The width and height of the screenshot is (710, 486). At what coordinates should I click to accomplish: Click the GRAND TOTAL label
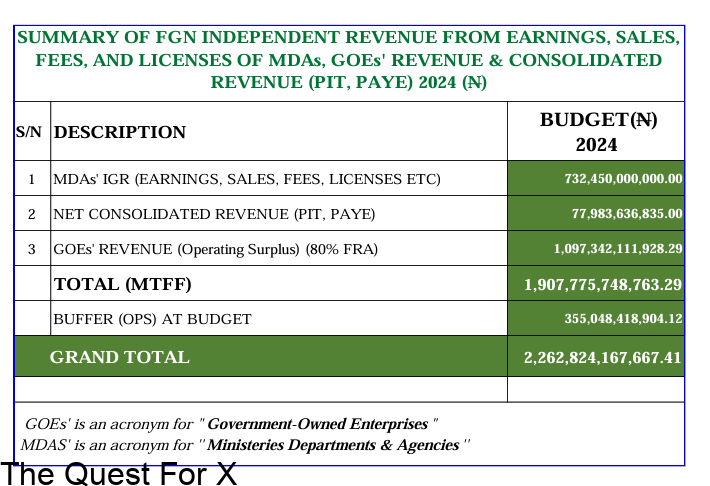click(x=119, y=357)
